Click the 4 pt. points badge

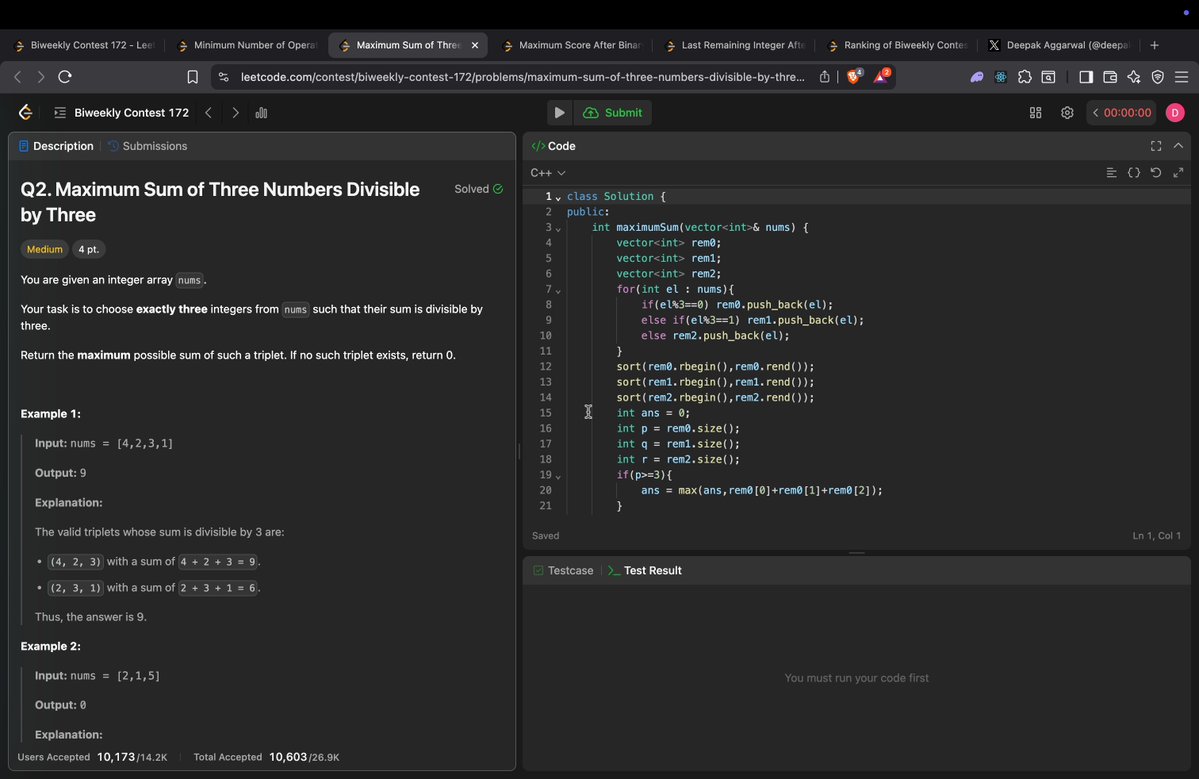pyautogui.click(x=89, y=249)
